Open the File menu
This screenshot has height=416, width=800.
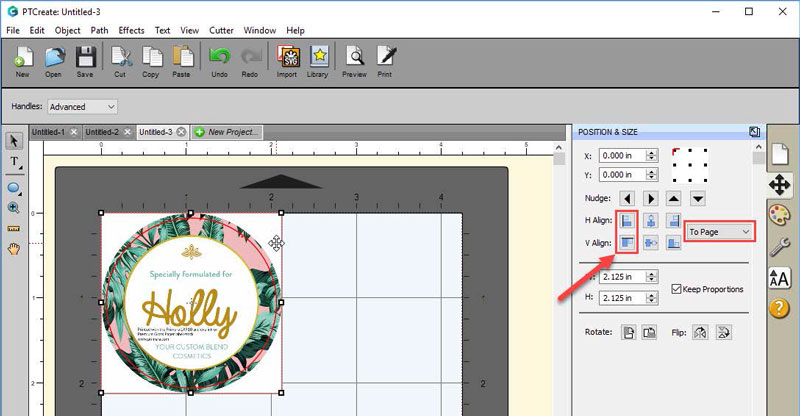[x=13, y=30]
